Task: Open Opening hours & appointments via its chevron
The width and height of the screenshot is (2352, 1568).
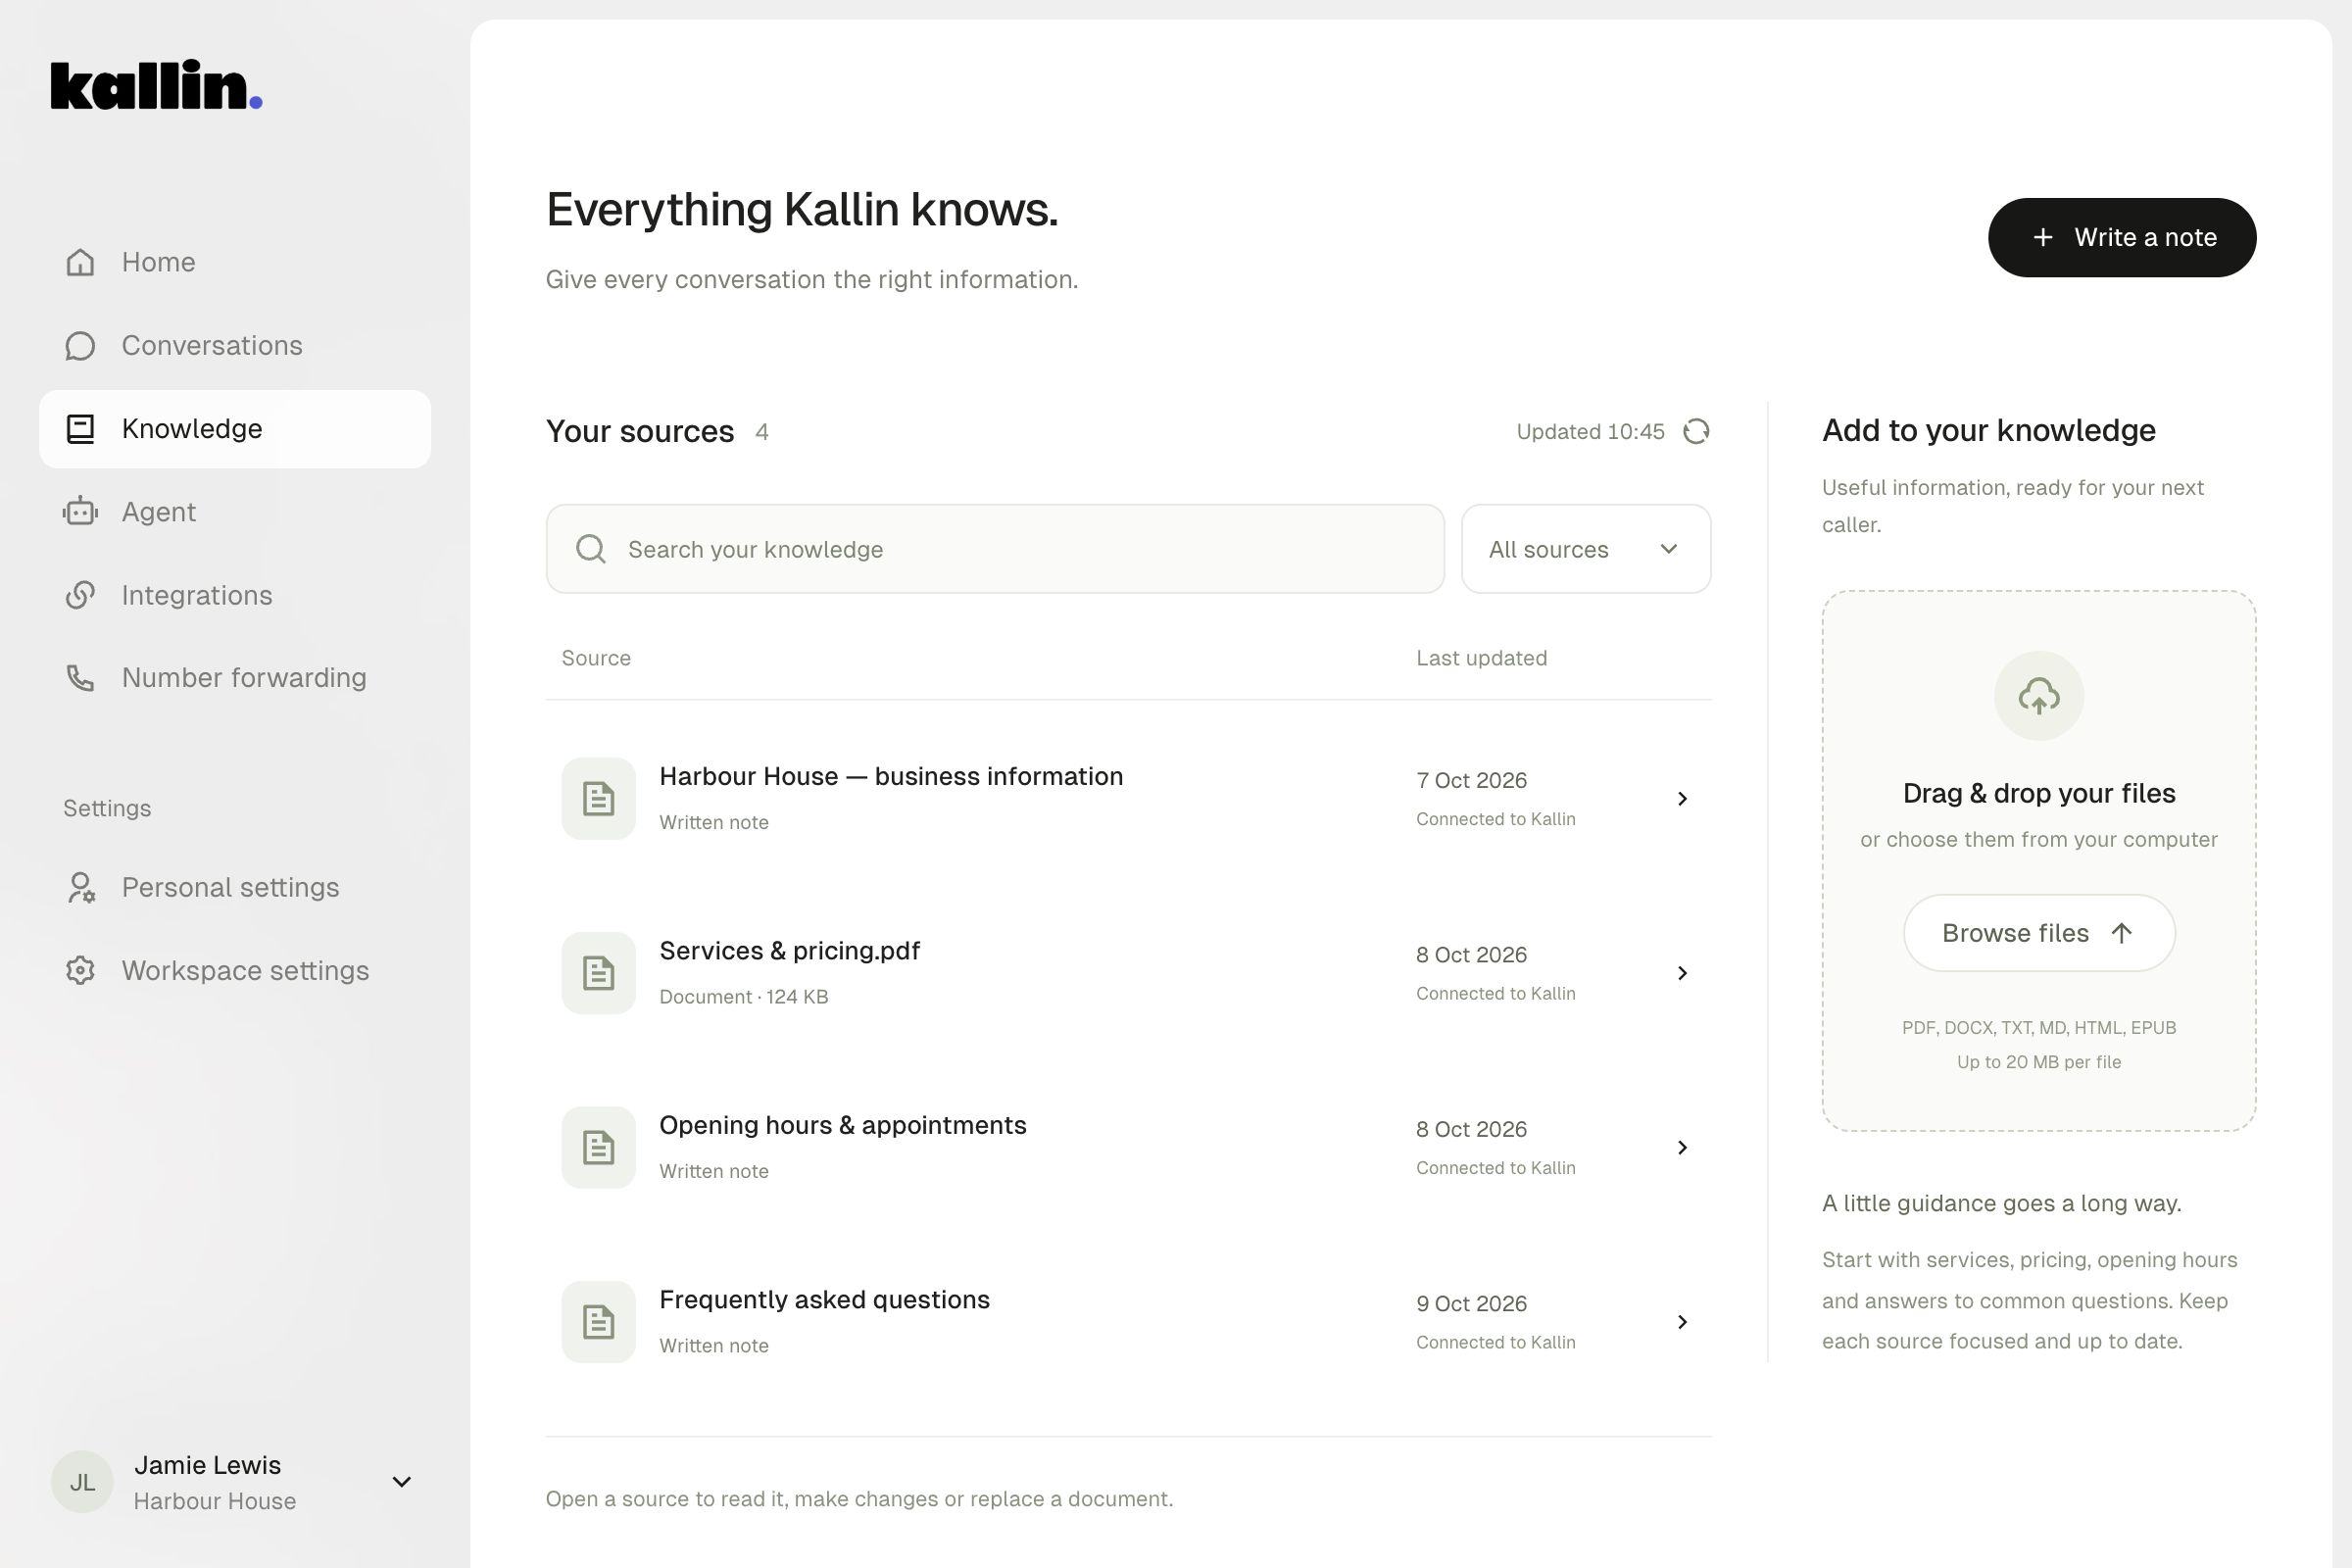Action: click(1682, 1148)
